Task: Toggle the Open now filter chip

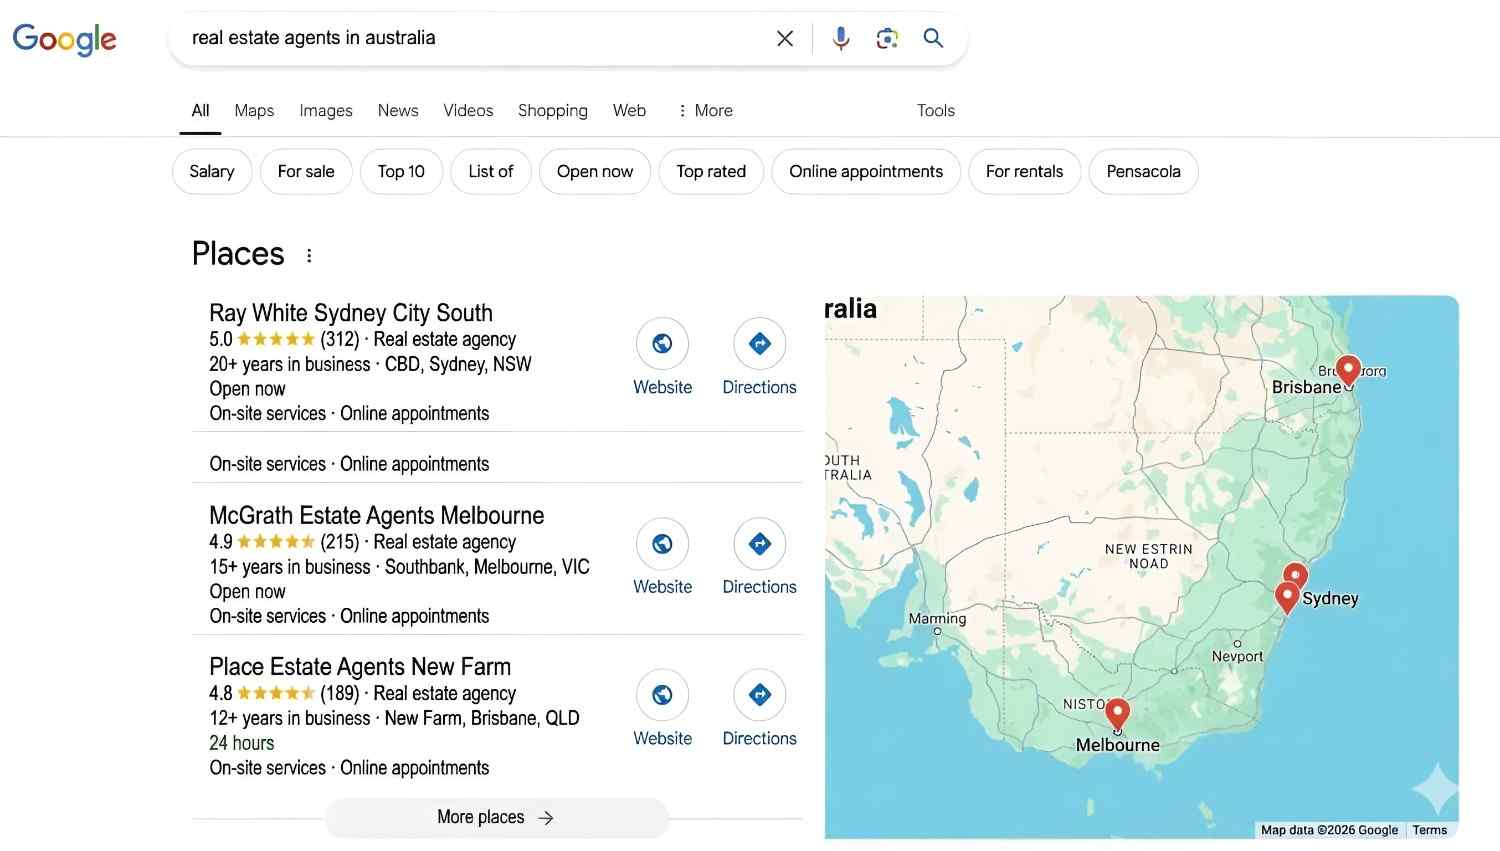Action: tap(595, 172)
